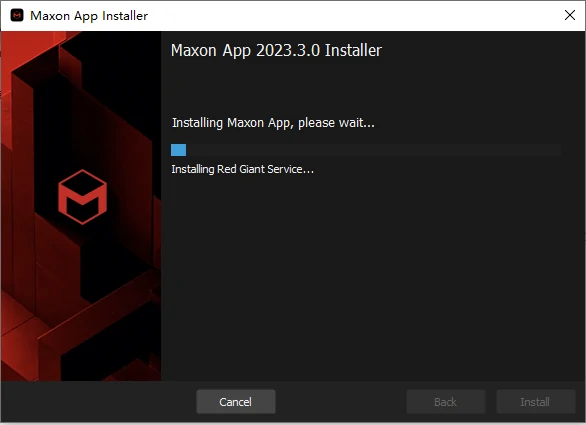586x425 pixels.
Task: Click the footer area left of Cancel
Action: (x=98, y=402)
